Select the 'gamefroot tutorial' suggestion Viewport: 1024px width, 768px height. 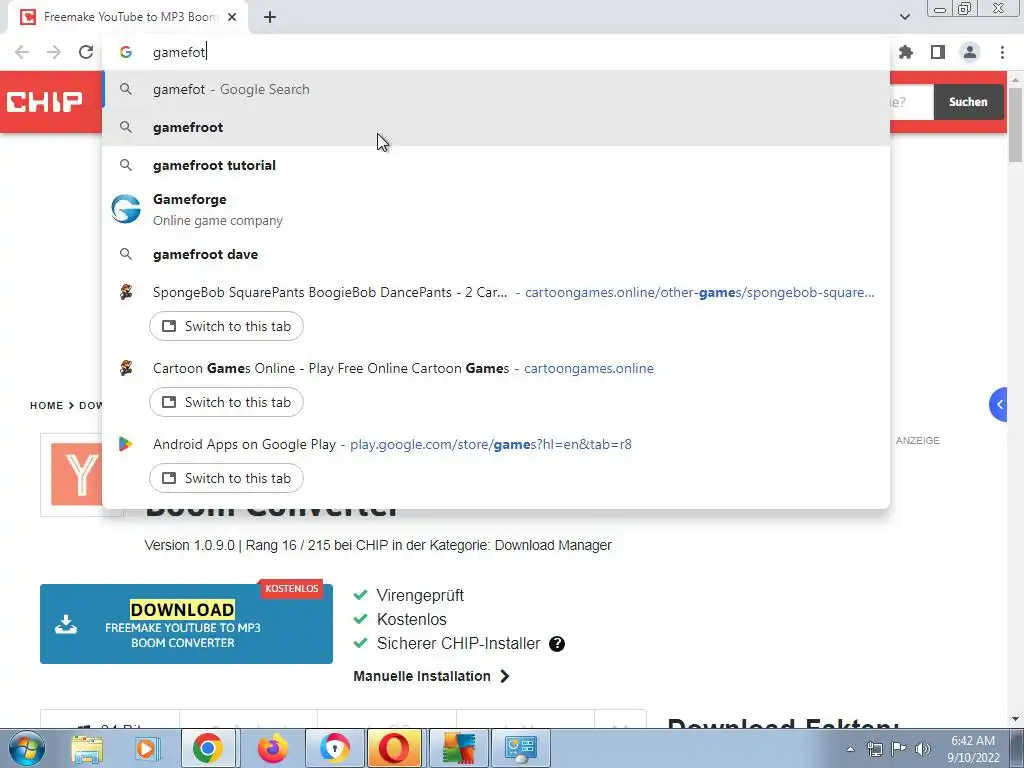coord(496,165)
